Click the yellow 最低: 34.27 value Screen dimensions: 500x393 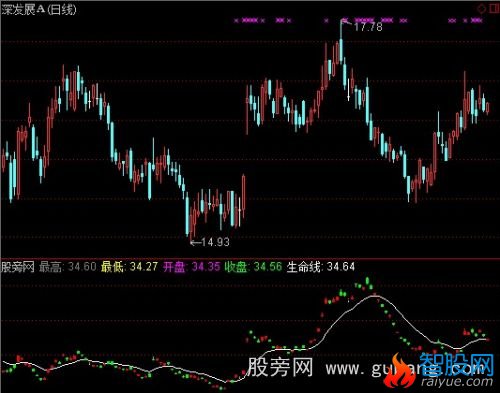pyautogui.click(x=129, y=267)
